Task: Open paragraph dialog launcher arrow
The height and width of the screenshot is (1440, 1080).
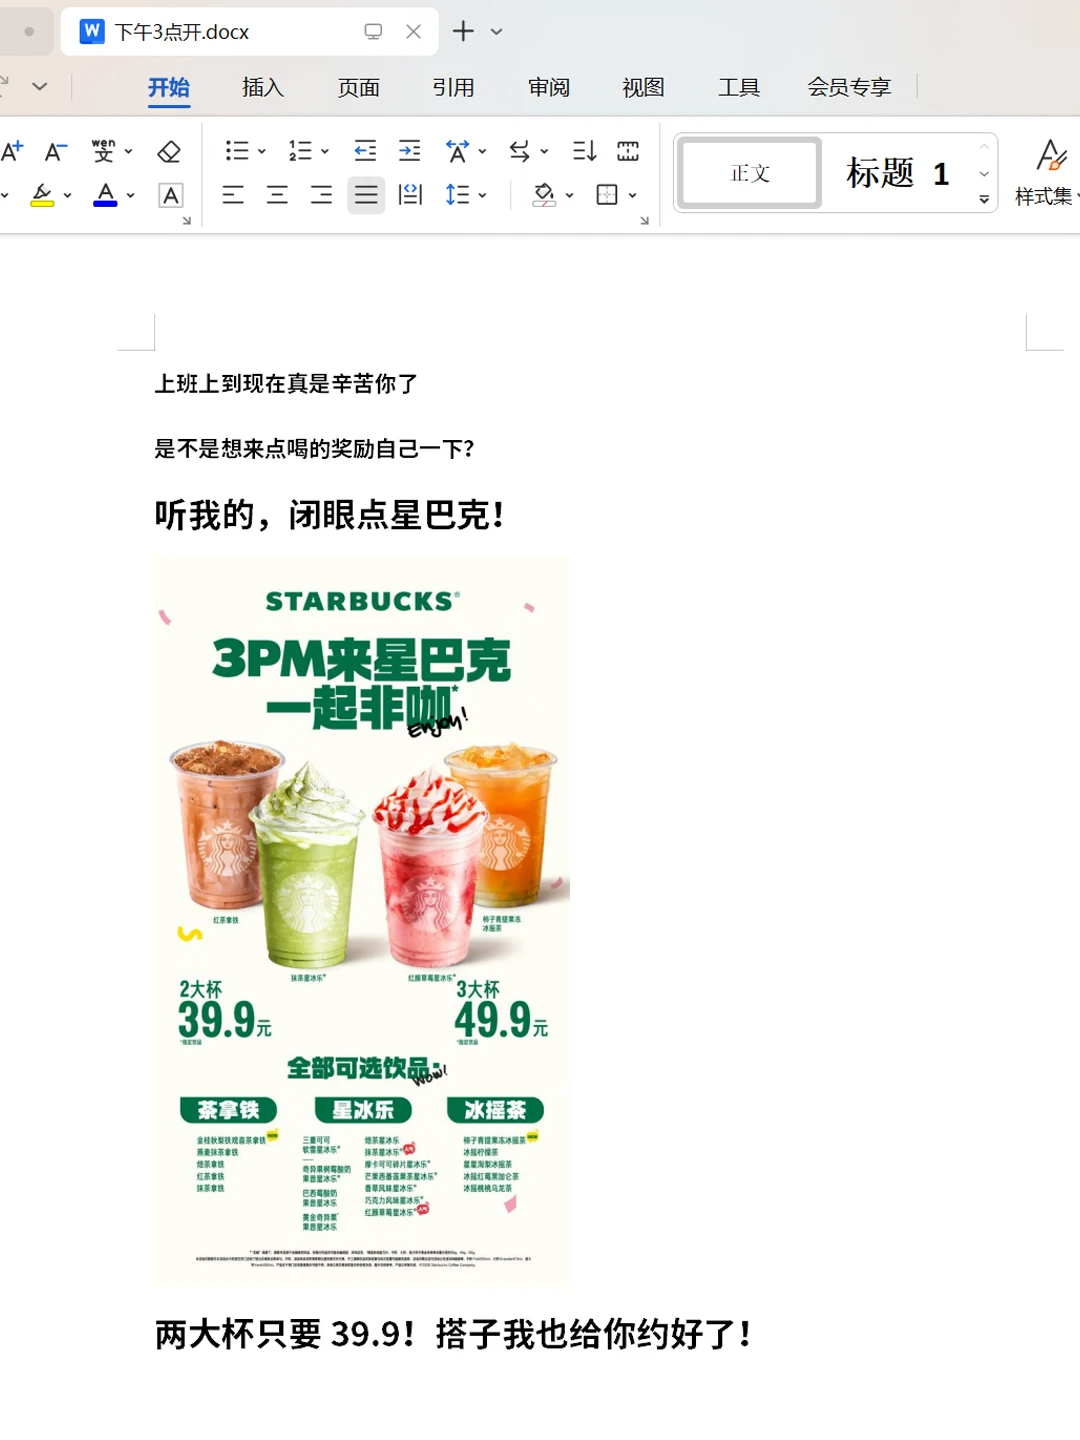Action: tap(644, 221)
